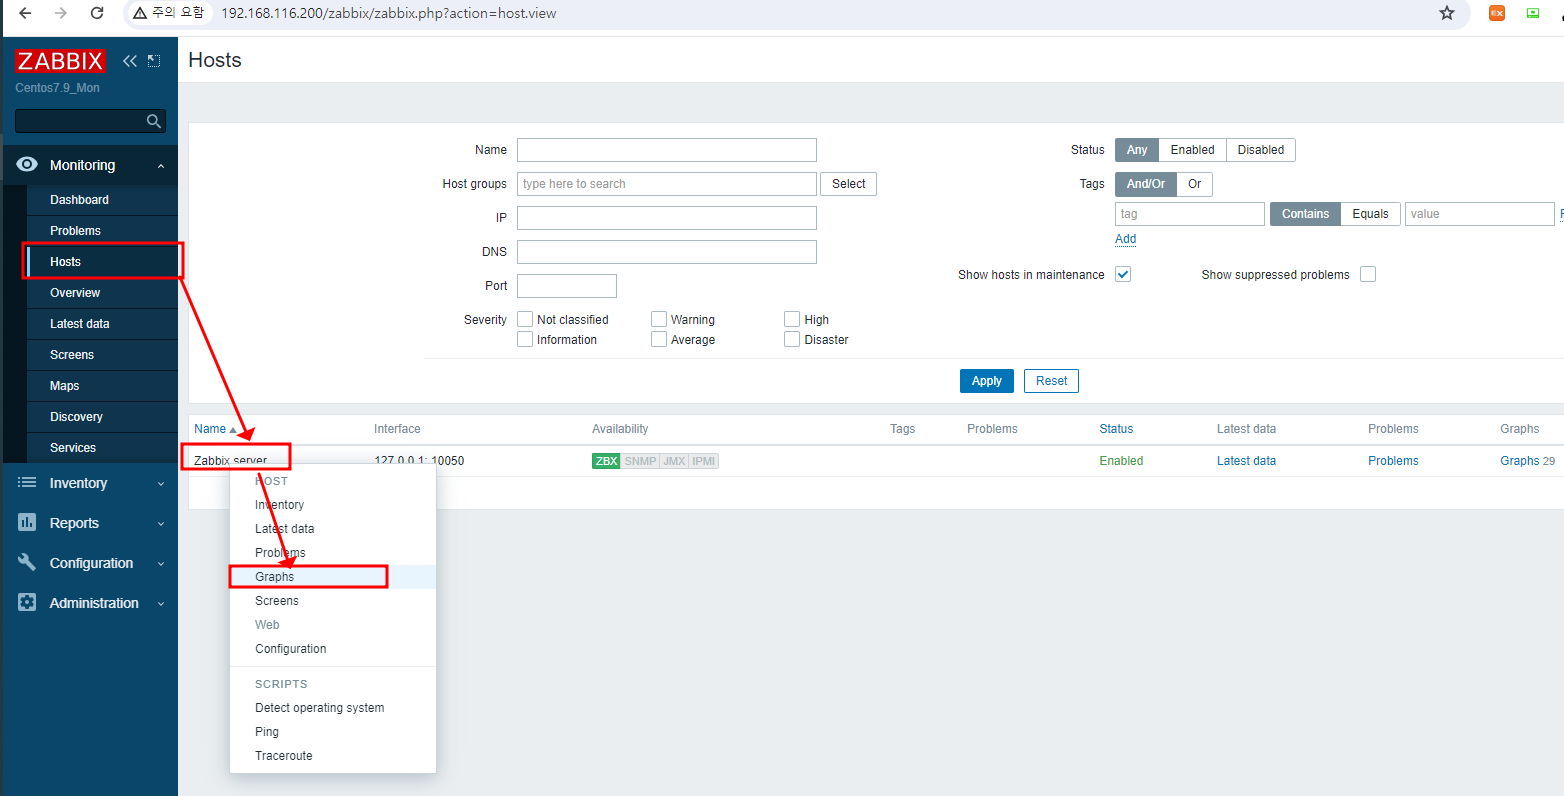Open the green browser extension icon
1564x796 pixels.
point(1533,13)
